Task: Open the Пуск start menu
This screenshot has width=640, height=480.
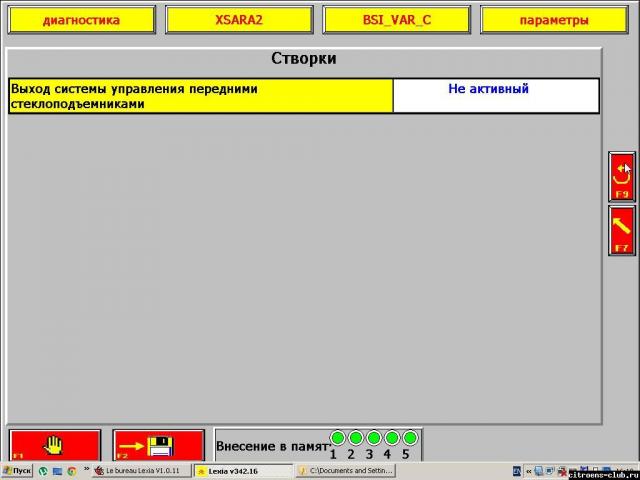Action: [17, 471]
